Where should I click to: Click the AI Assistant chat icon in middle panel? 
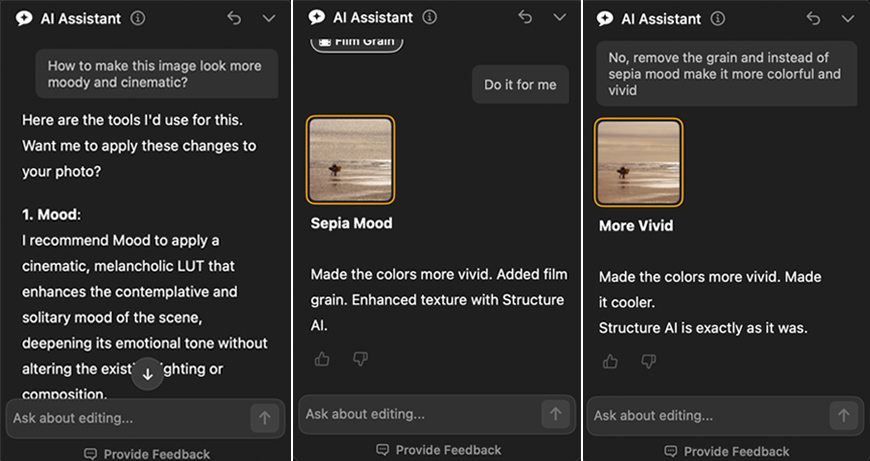(317, 17)
